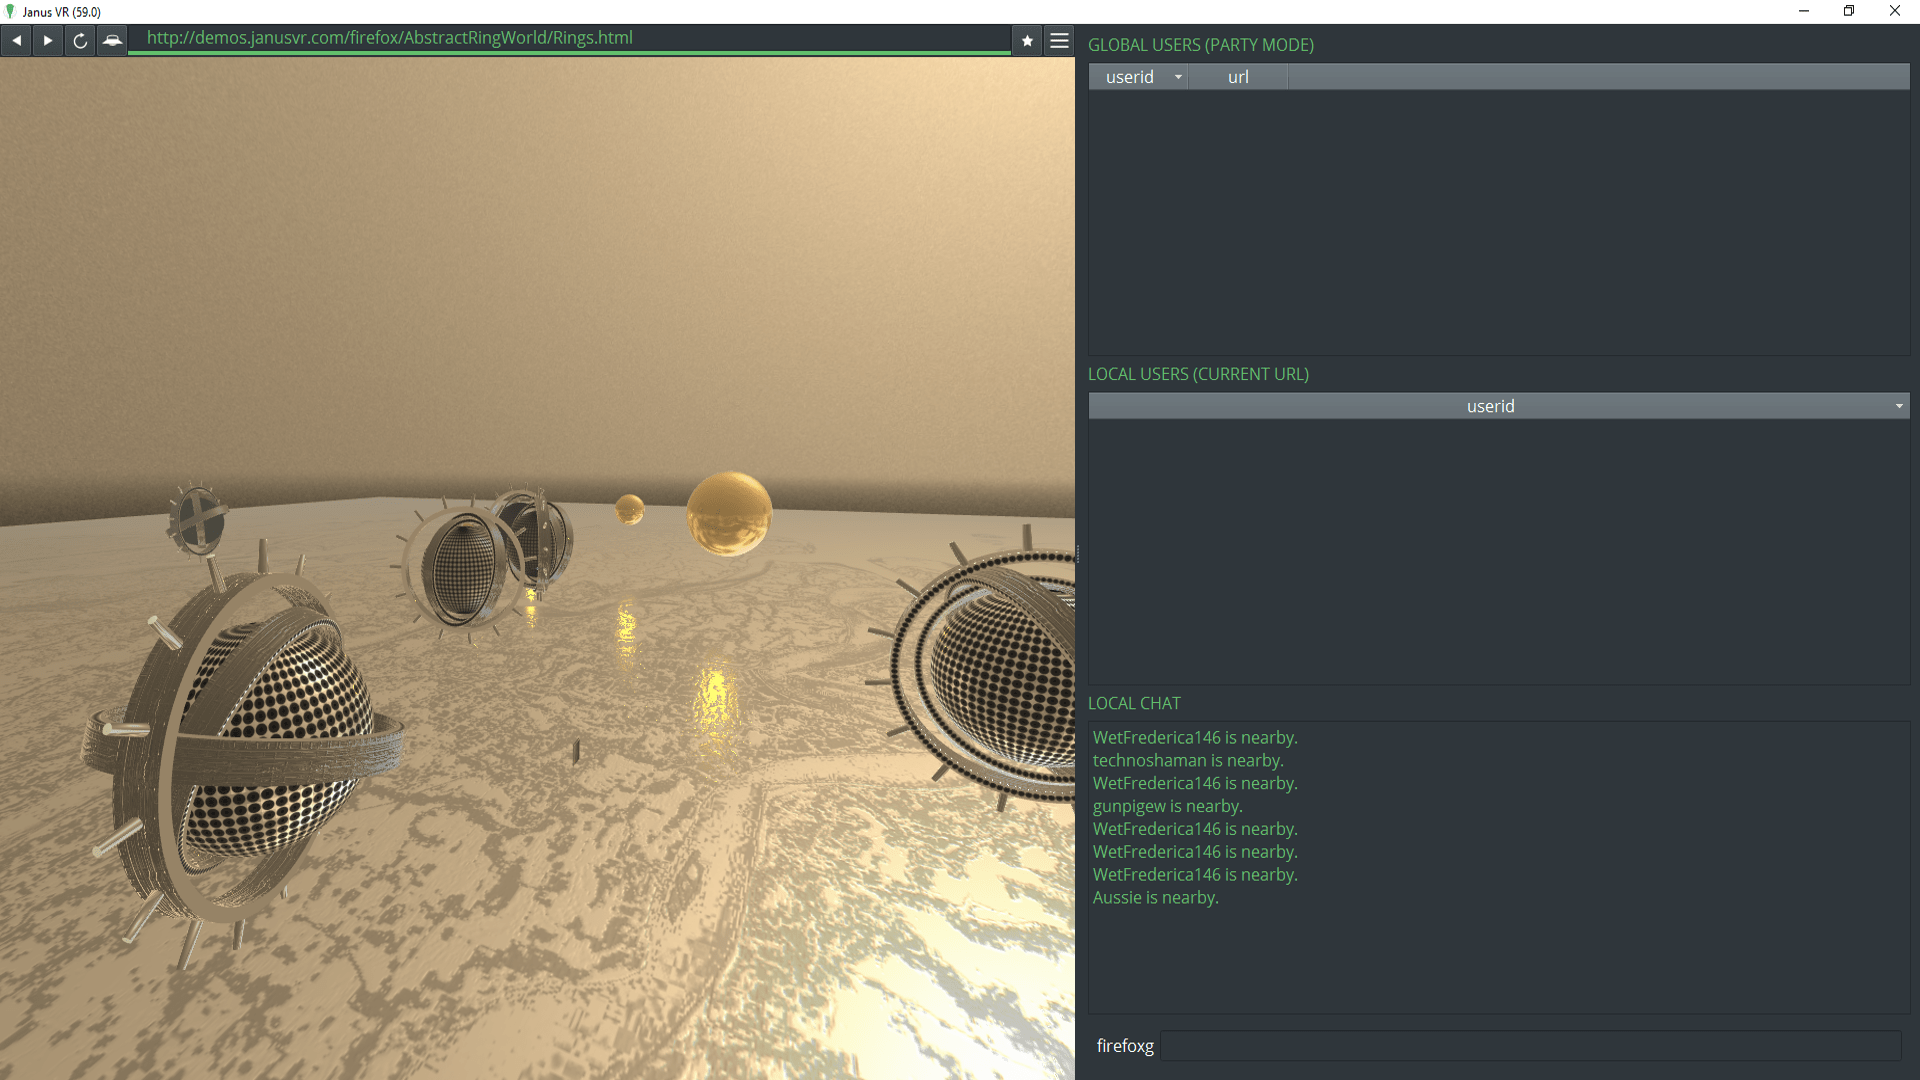
Task: Select the url column header
Action: pos(1237,76)
